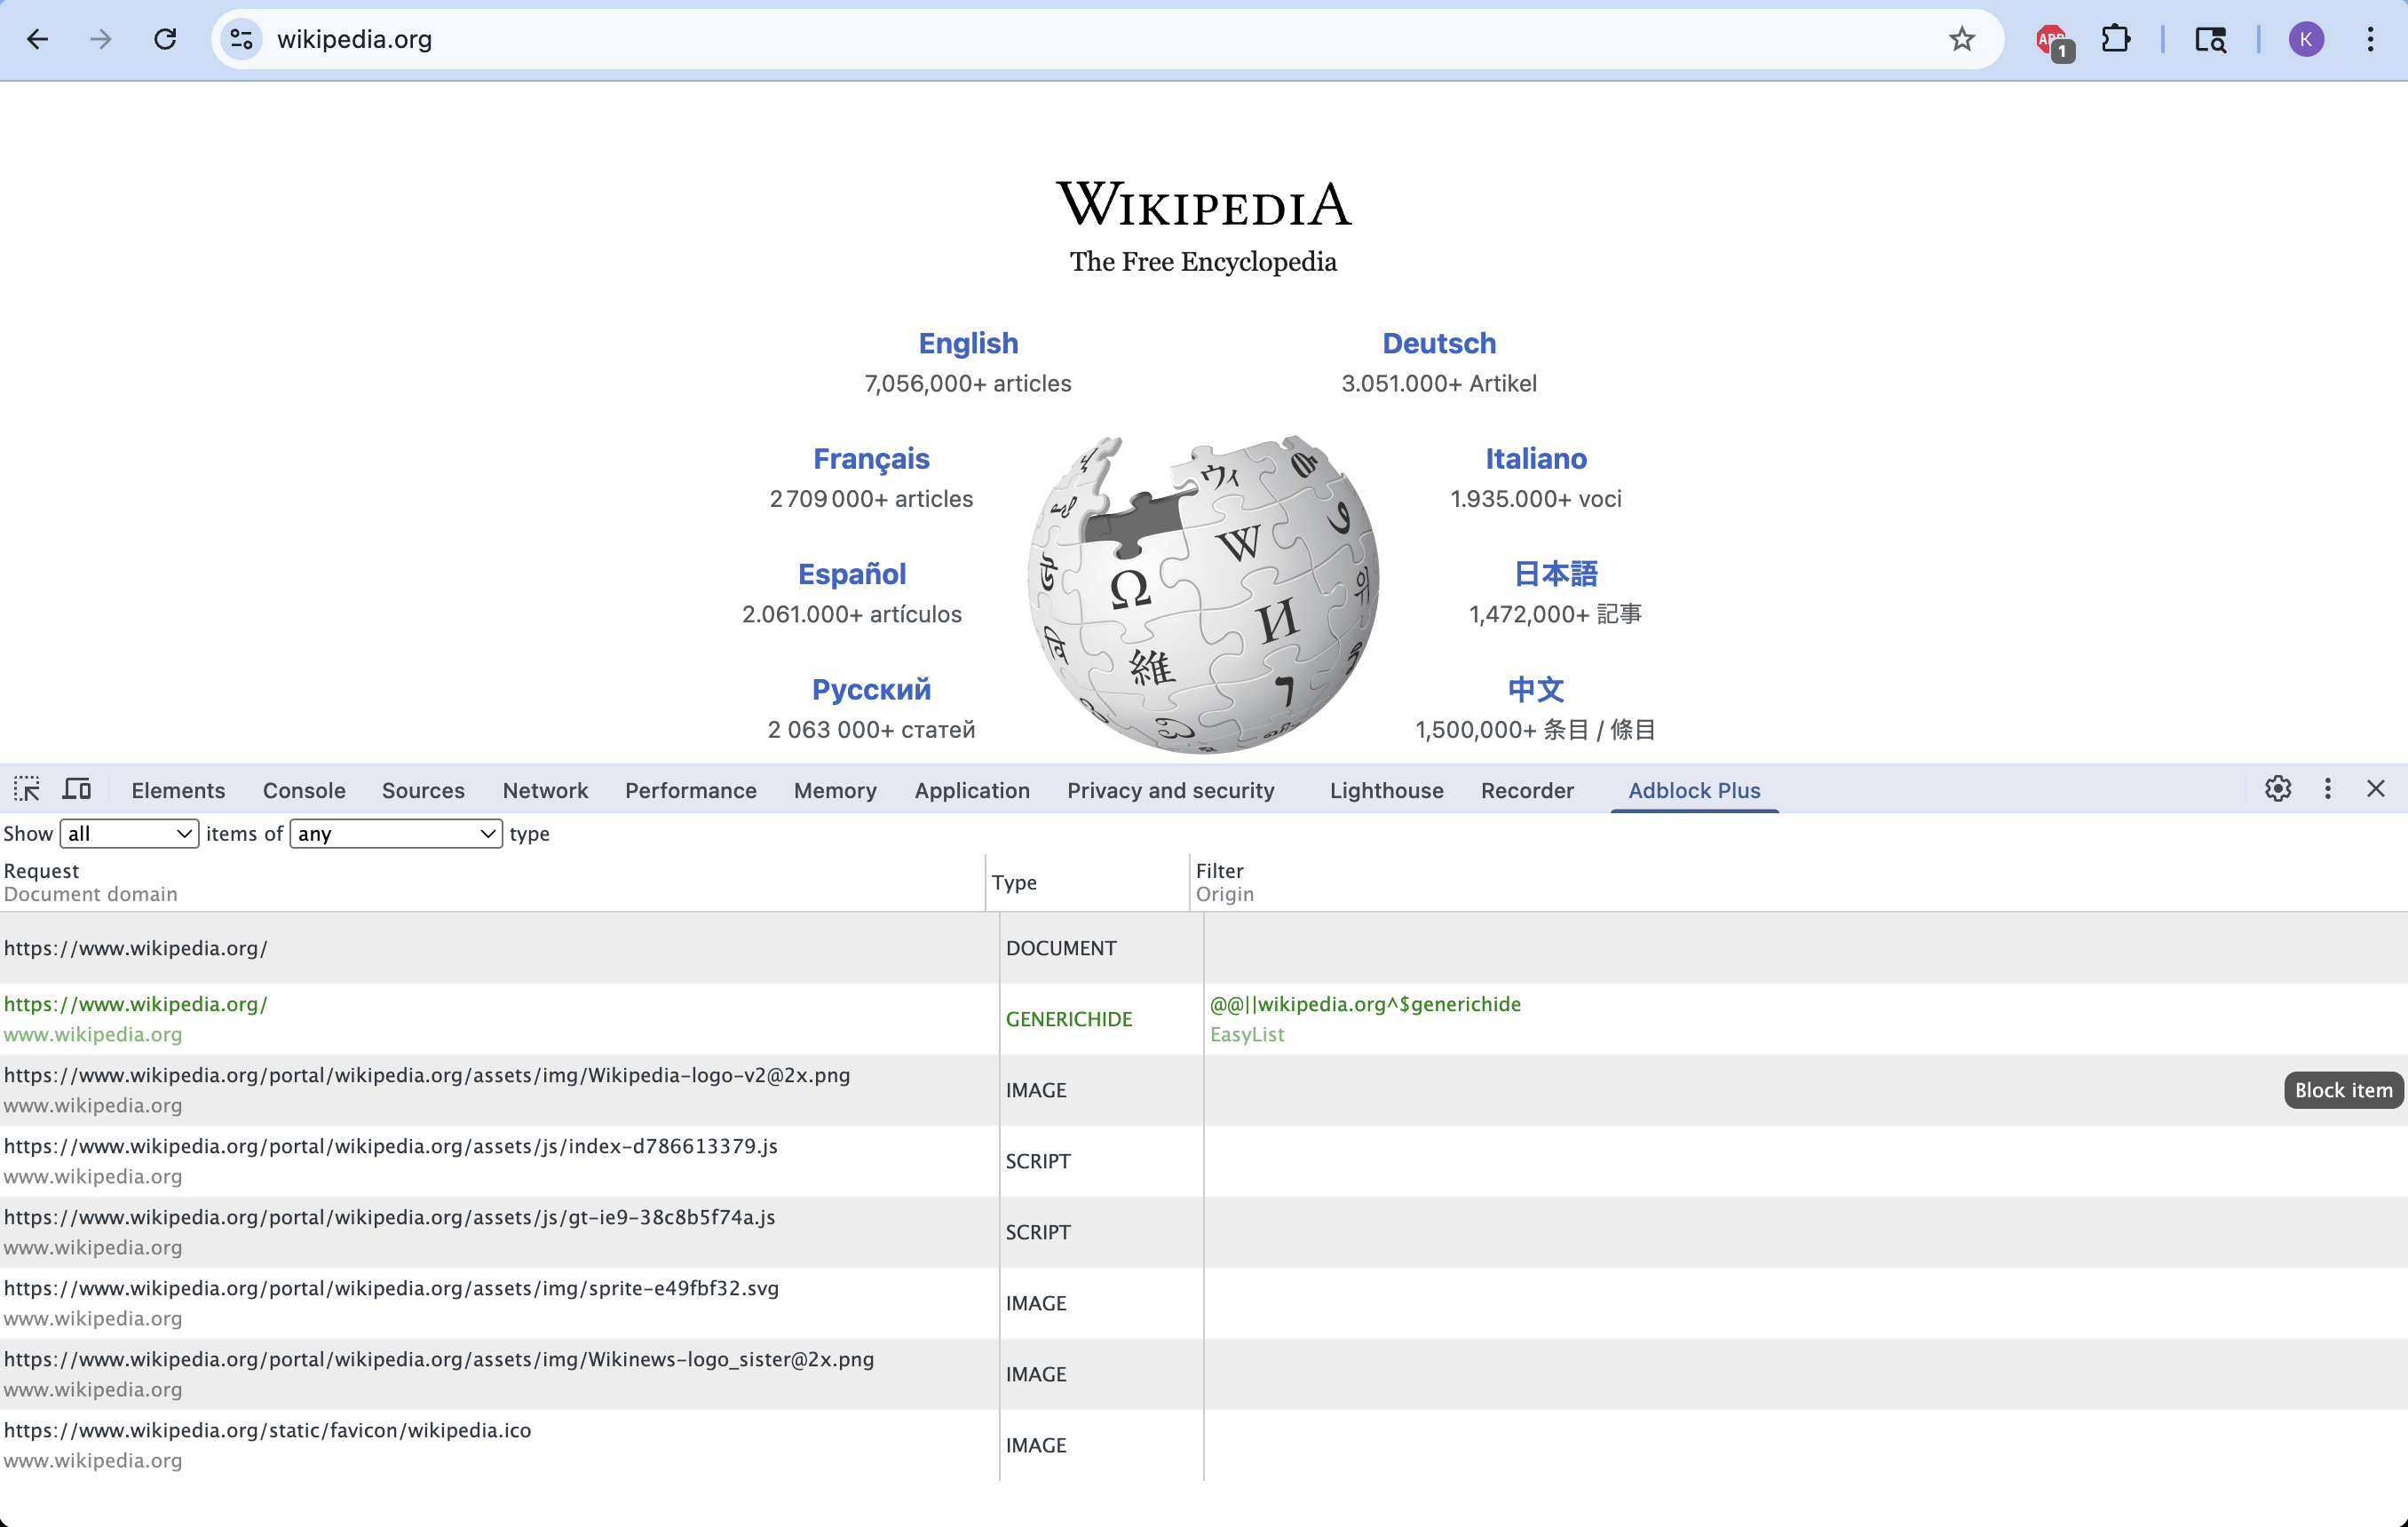Open English Wikipedia with 7,056,000+ articles

[967, 343]
